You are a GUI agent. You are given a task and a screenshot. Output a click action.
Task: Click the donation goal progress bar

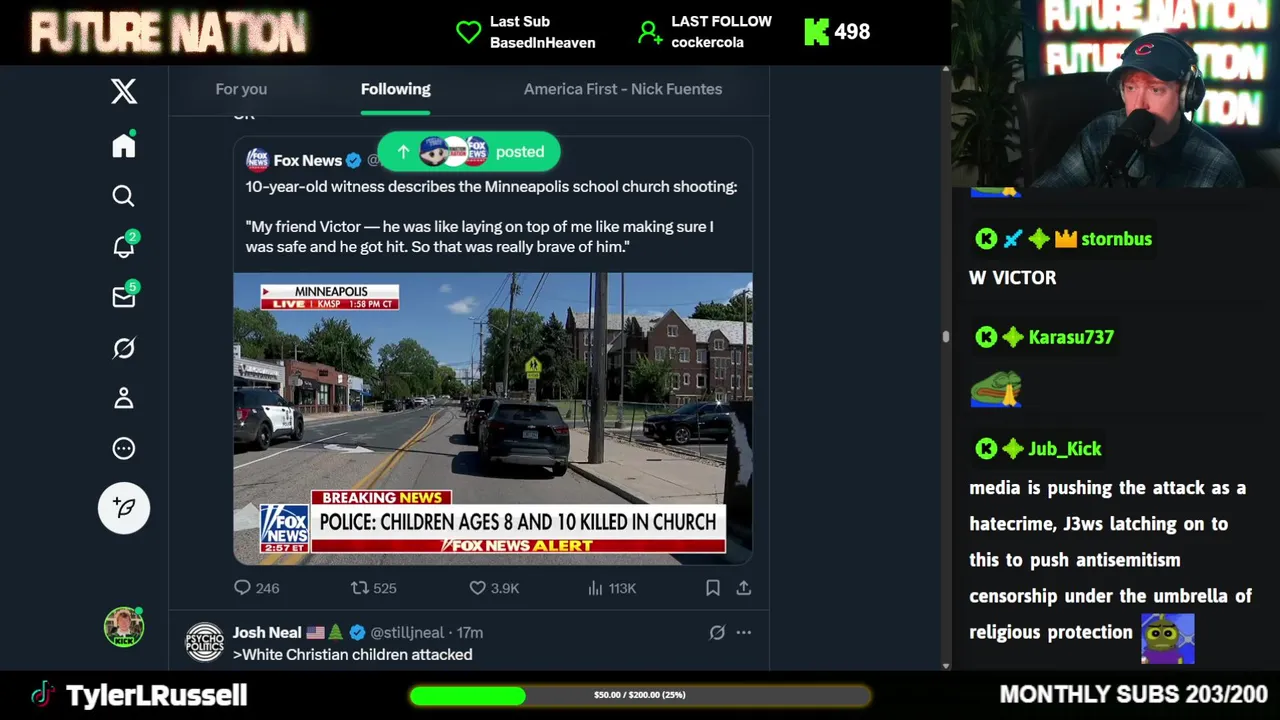tap(640, 695)
